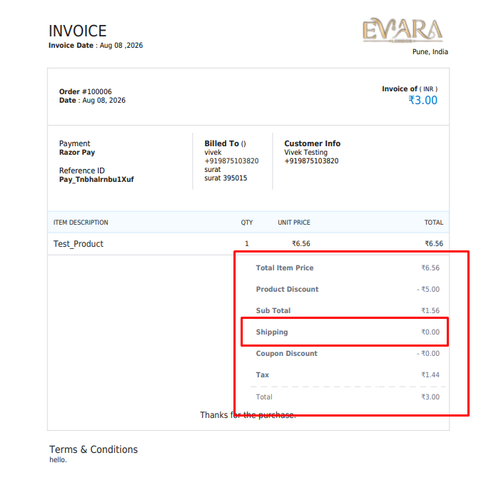Image resolution: width=499 pixels, height=500 pixels.
Task: Select the order Date : Aug 08, 2026 line
Action: [x=92, y=100]
